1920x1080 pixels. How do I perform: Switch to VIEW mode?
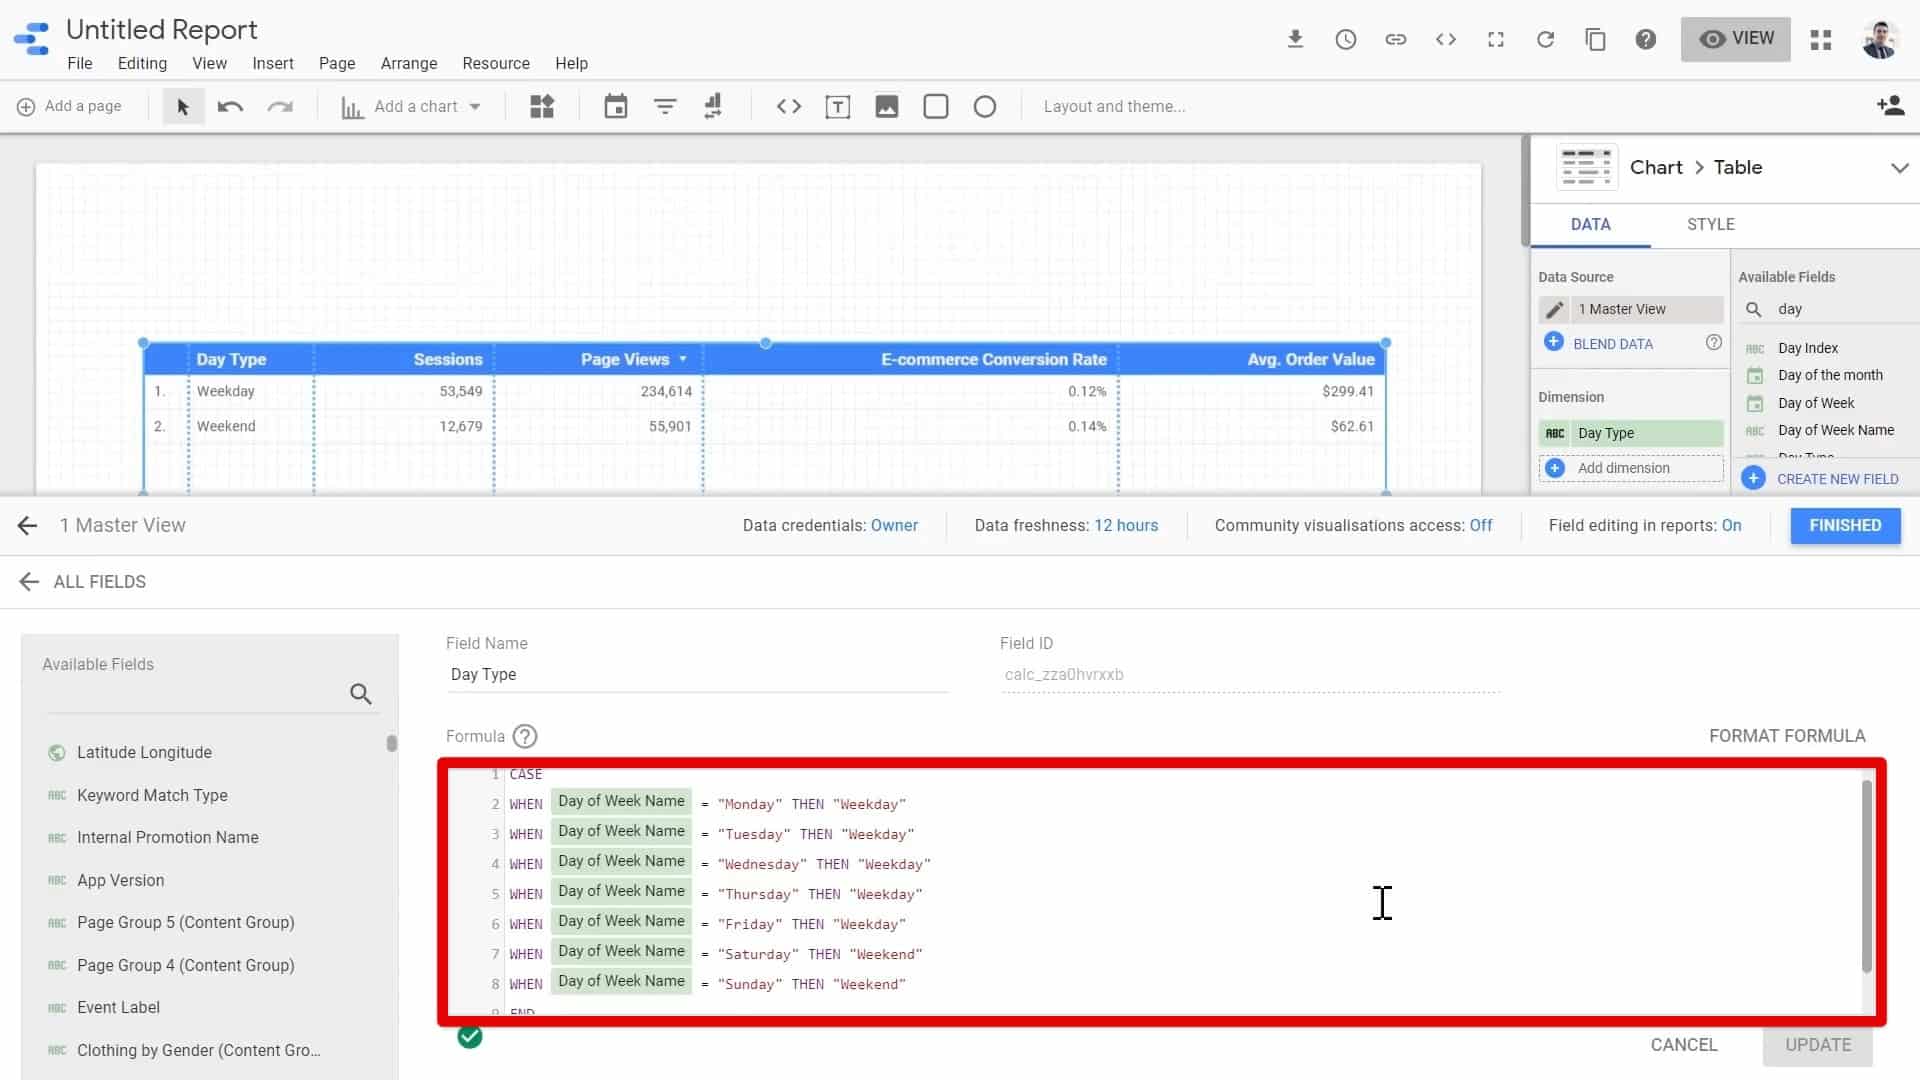[1736, 39]
